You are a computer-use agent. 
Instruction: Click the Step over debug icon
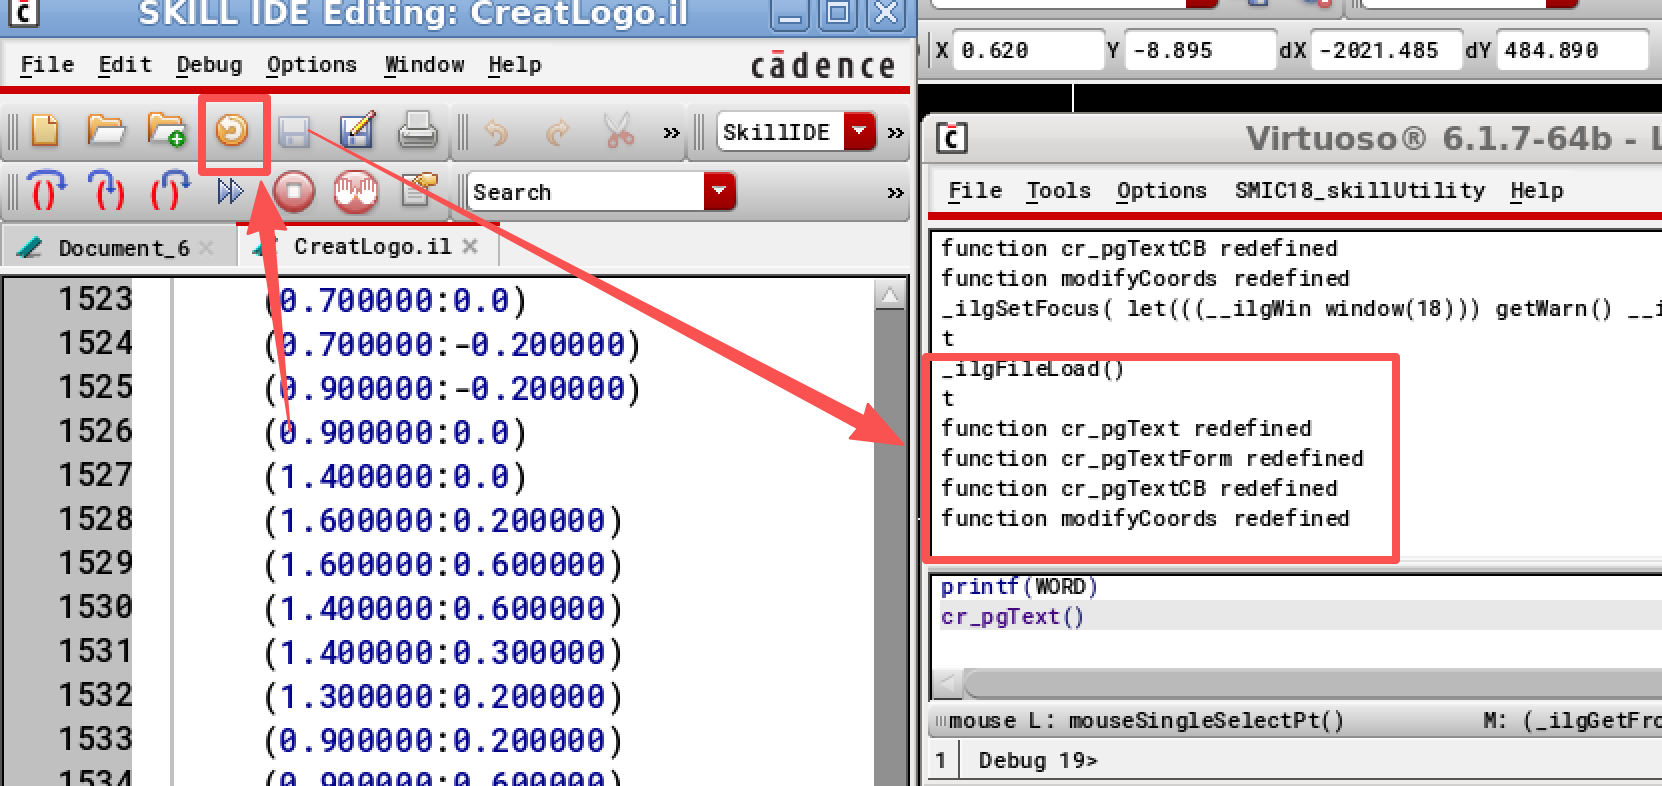click(x=46, y=190)
